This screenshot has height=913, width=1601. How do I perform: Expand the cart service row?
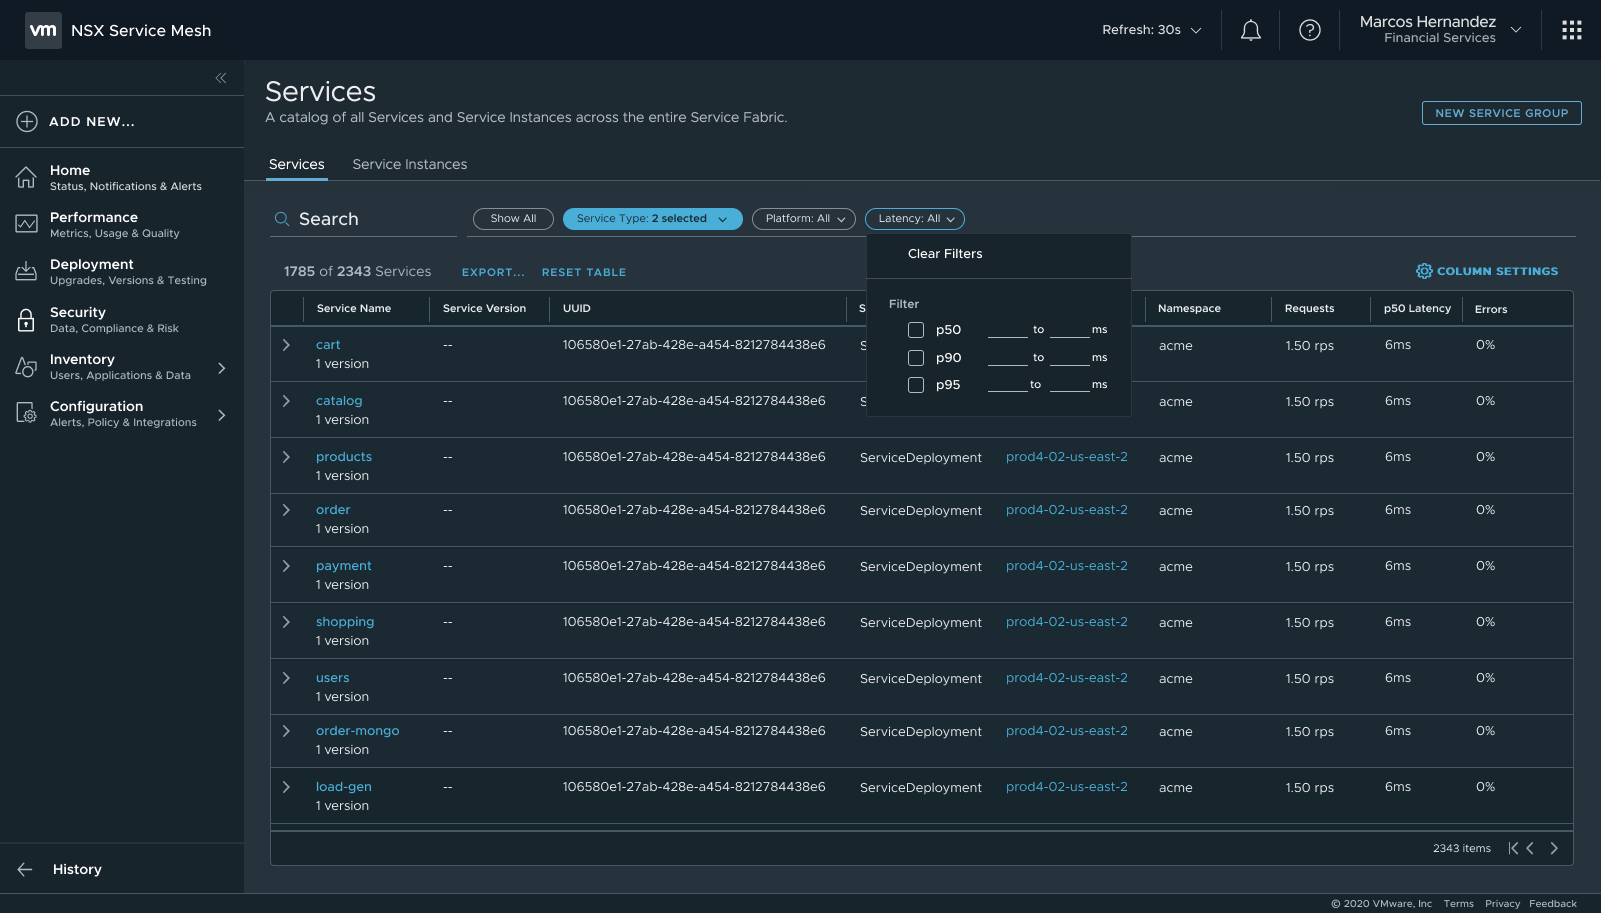[286, 345]
